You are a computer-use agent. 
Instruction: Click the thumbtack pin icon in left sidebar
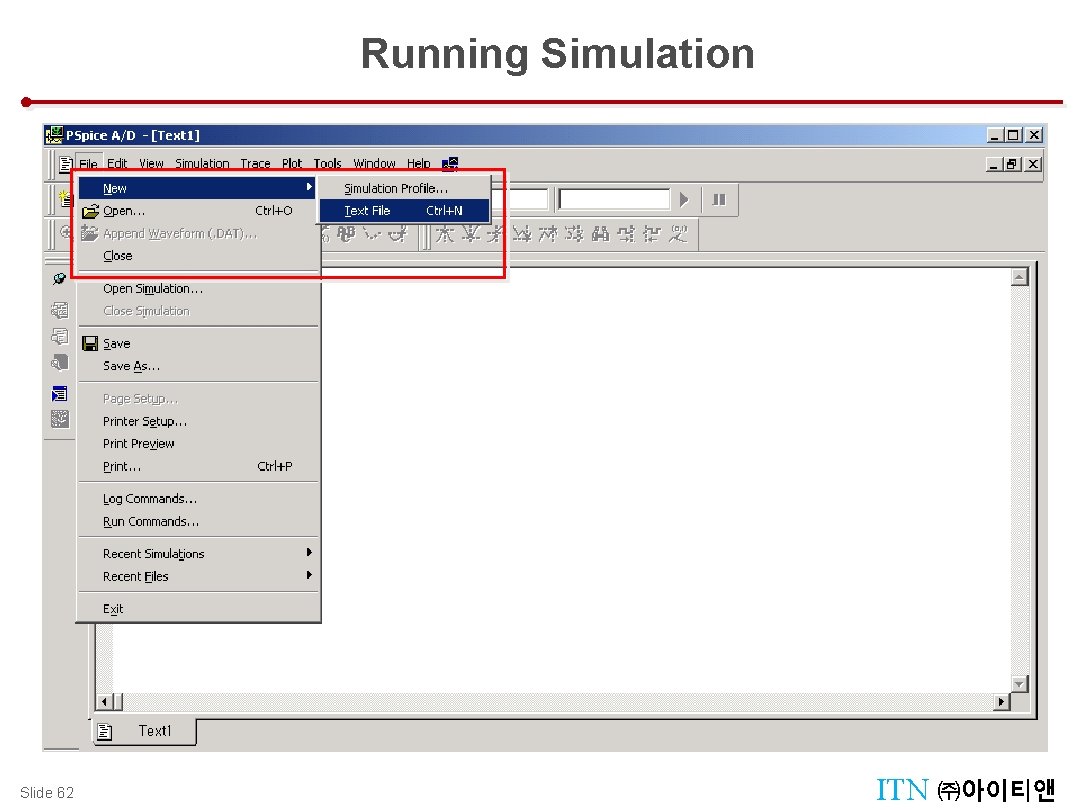click(x=60, y=279)
